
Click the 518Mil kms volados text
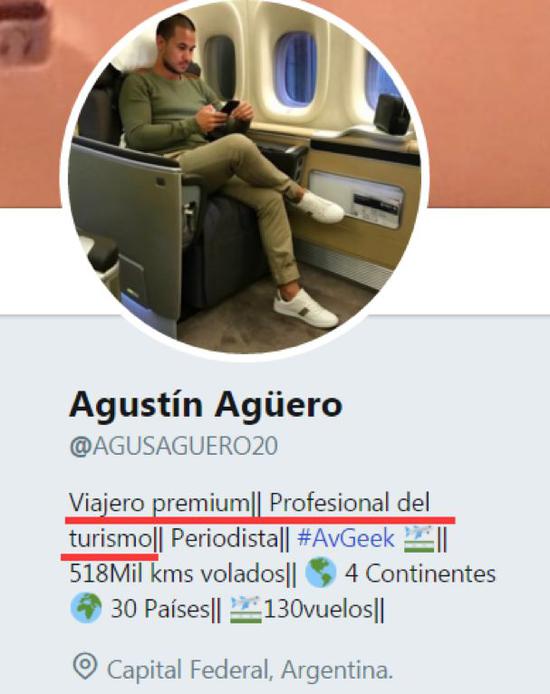pos(177,574)
